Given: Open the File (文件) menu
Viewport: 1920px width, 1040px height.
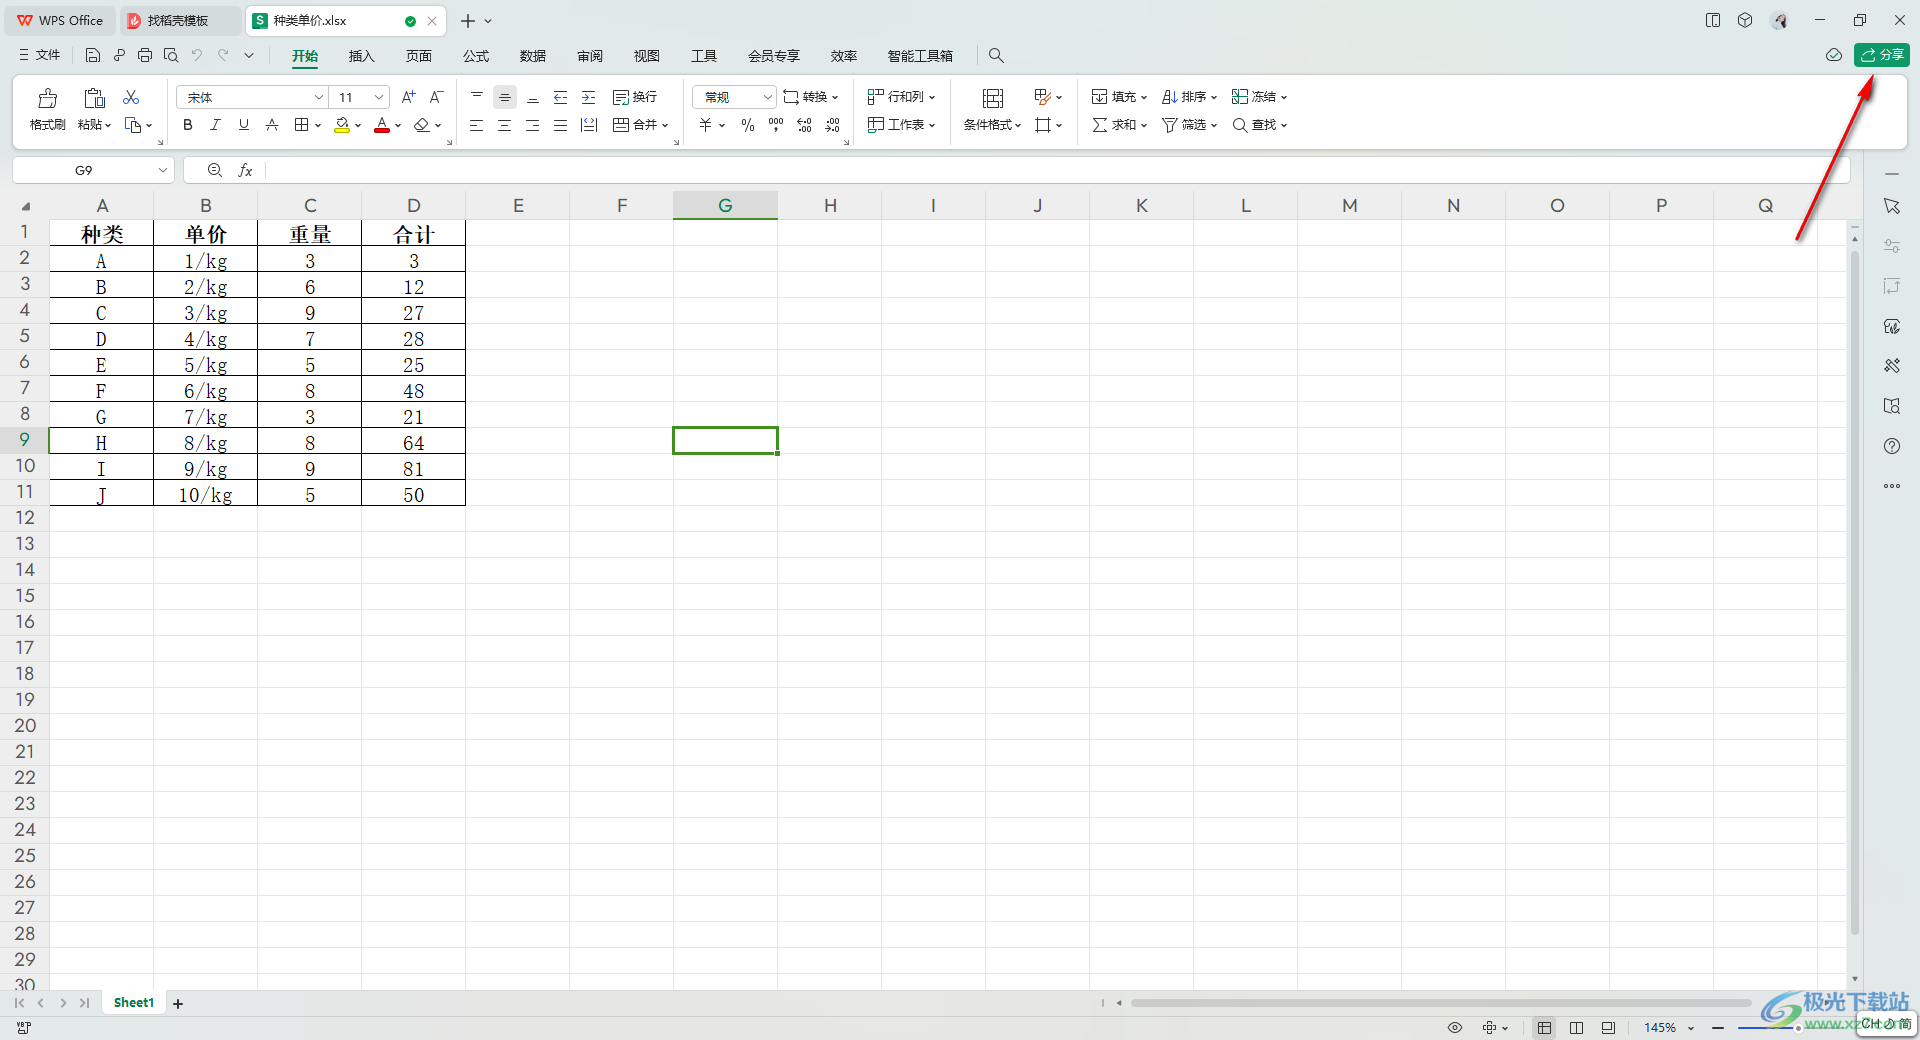Looking at the screenshot, I should [40, 56].
